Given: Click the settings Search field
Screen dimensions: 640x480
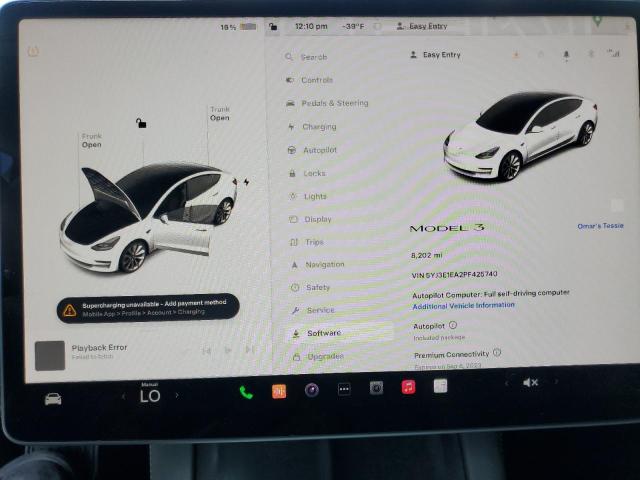Looking at the screenshot, I should point(306,57).
